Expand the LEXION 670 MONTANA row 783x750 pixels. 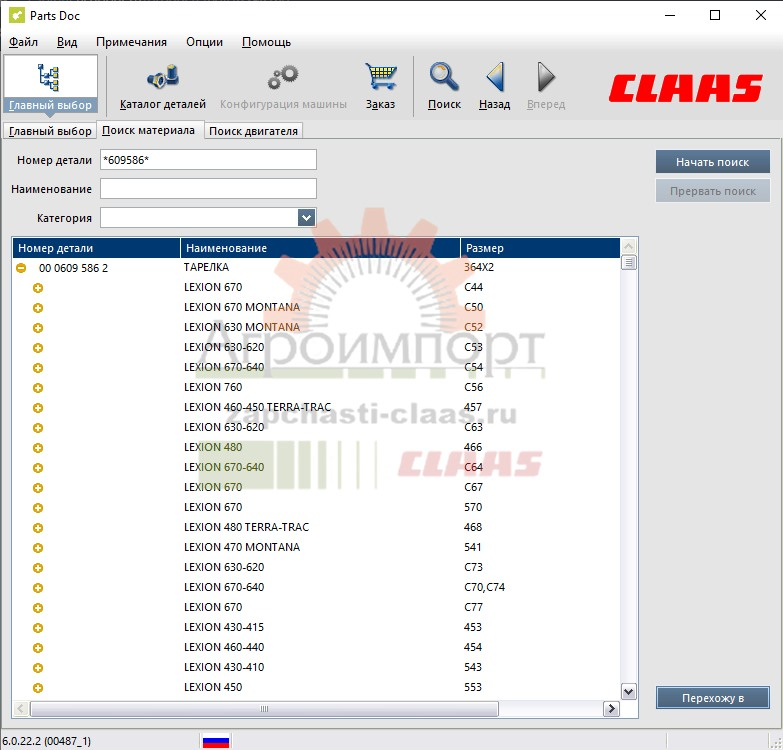point(38,308)
